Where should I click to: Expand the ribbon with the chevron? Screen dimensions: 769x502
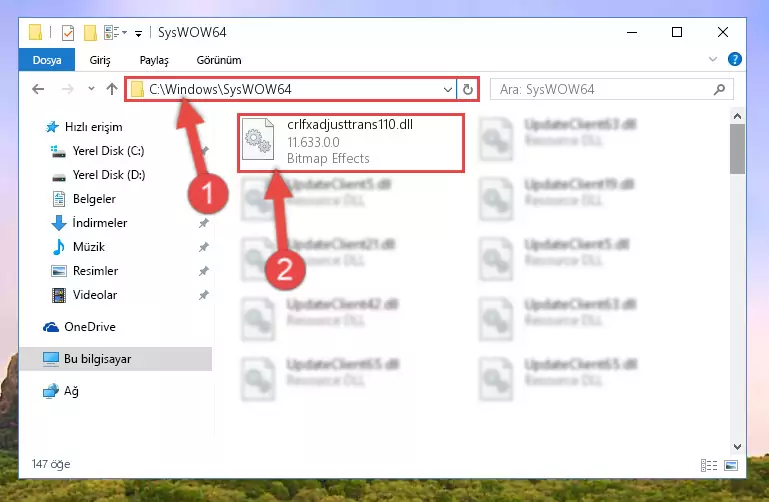(x=713, y=59)
